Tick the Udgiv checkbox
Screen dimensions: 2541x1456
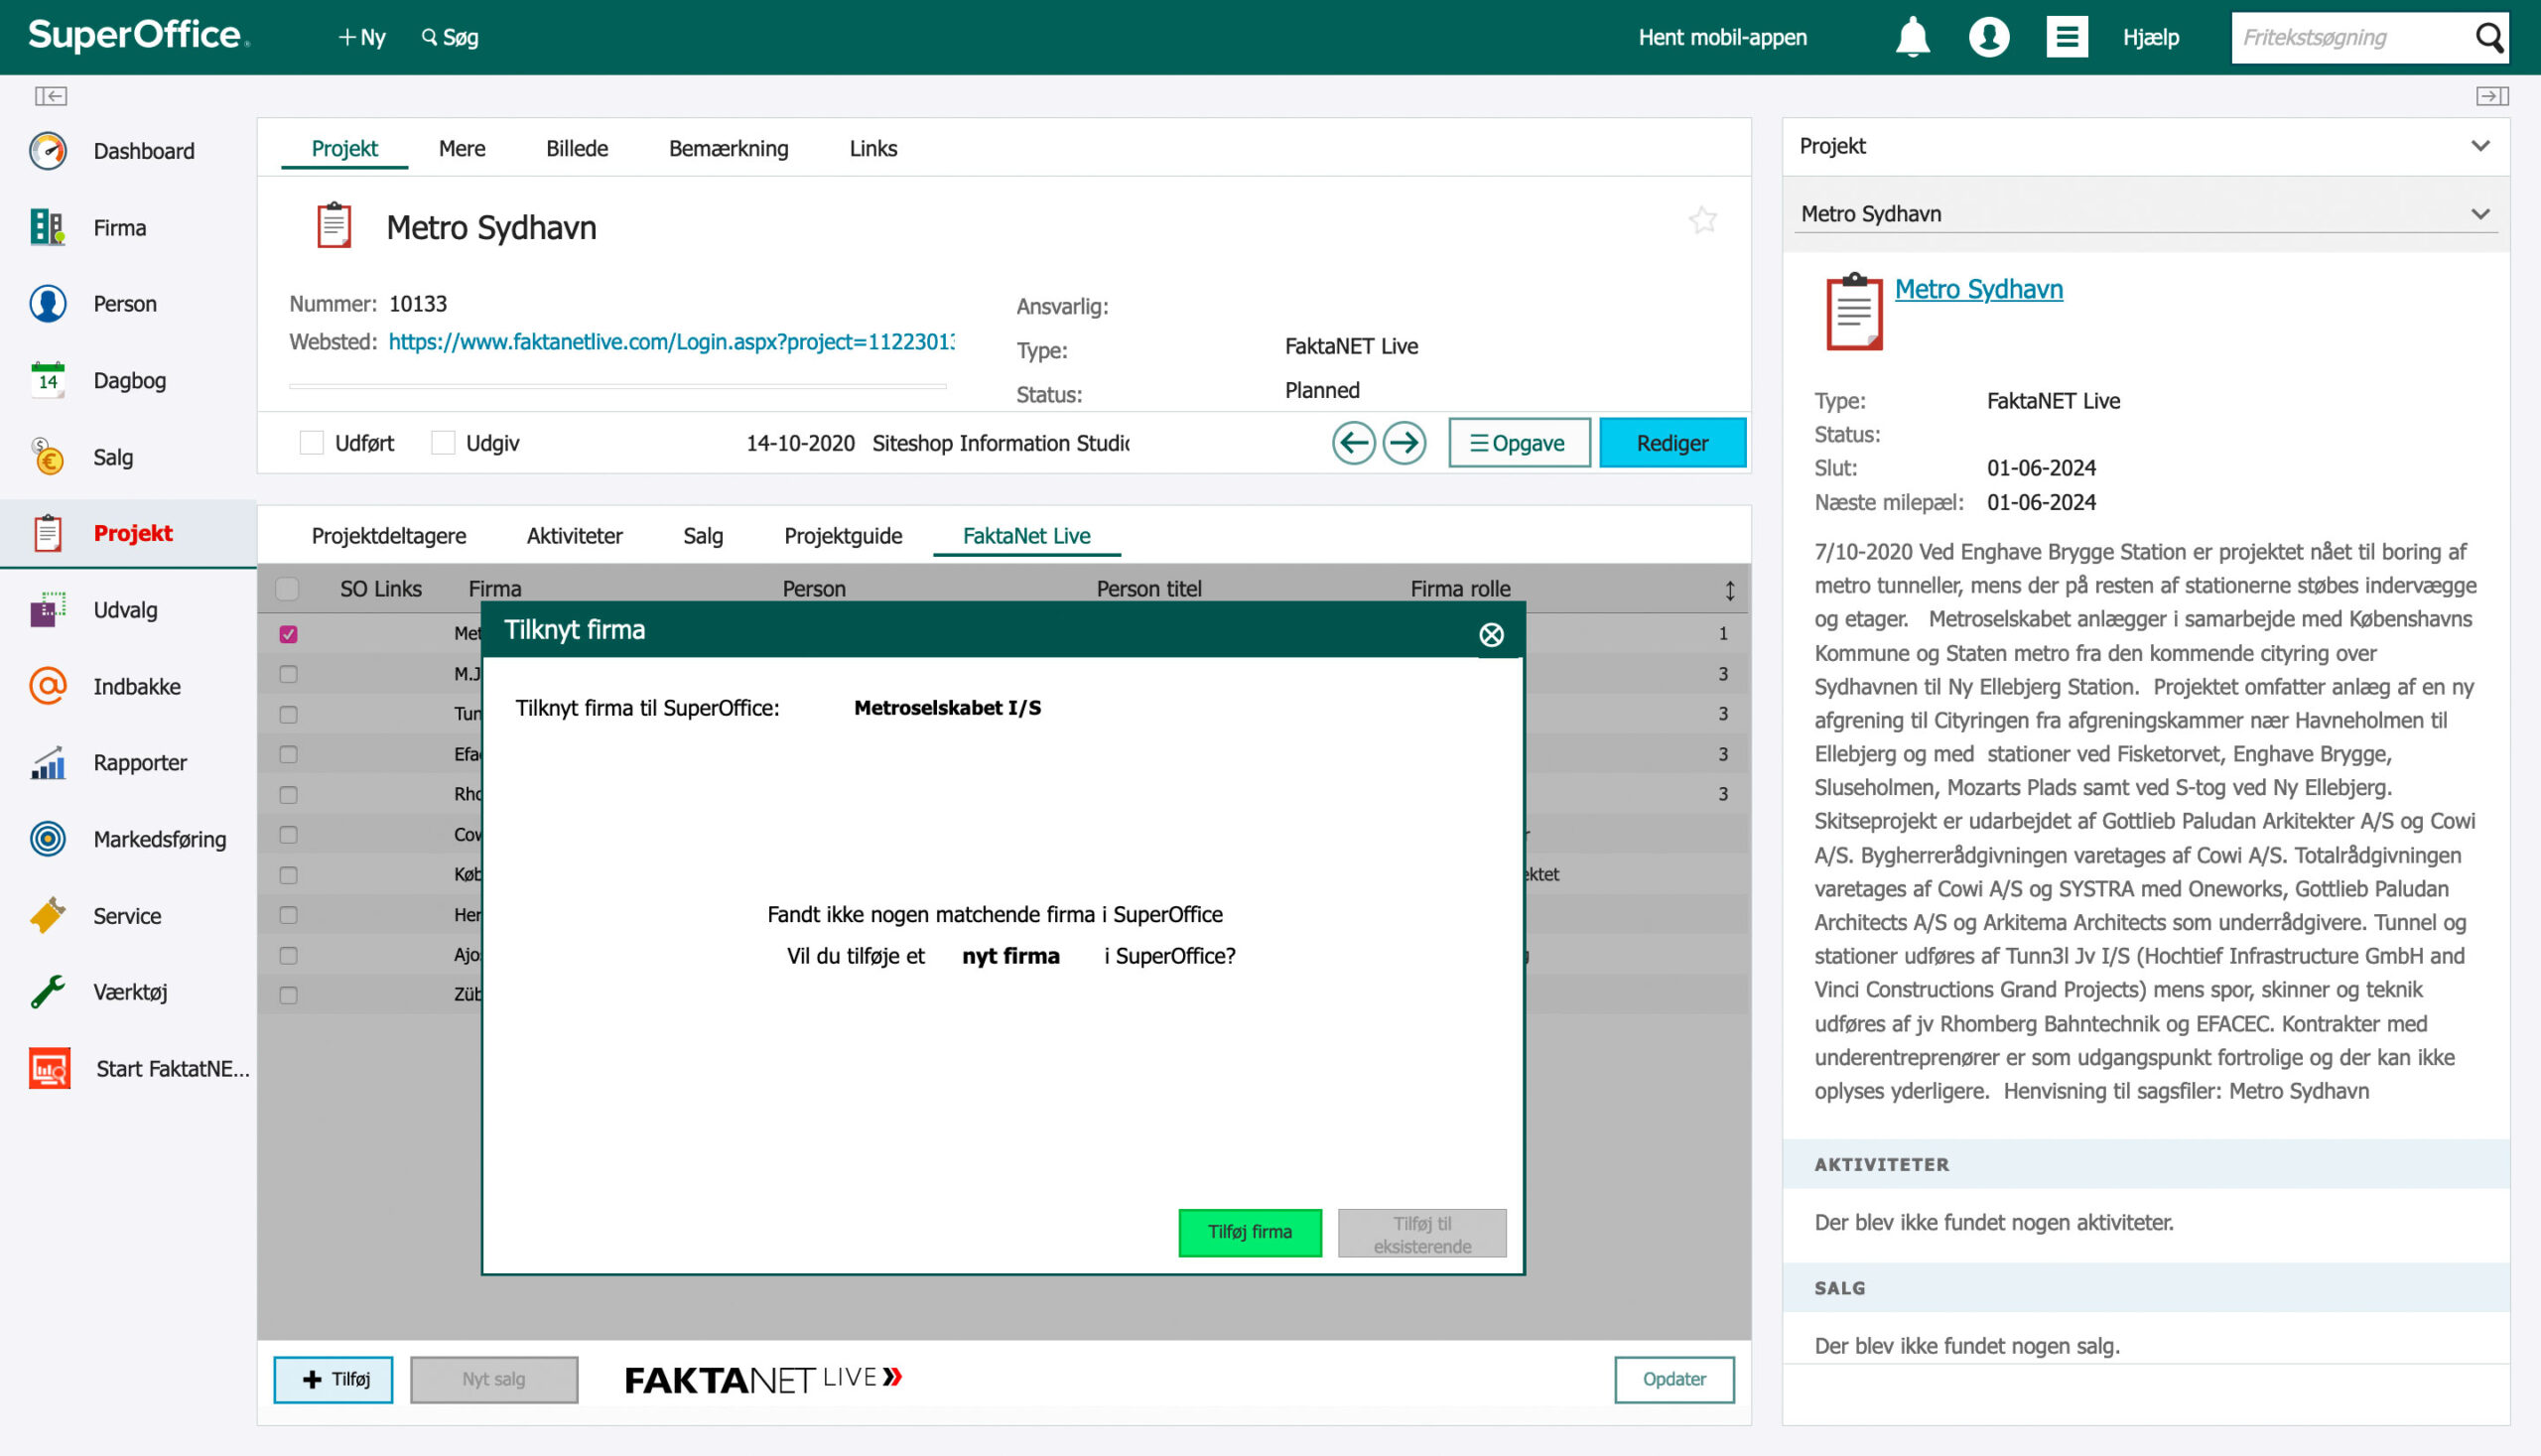click(x=442, y=443)
